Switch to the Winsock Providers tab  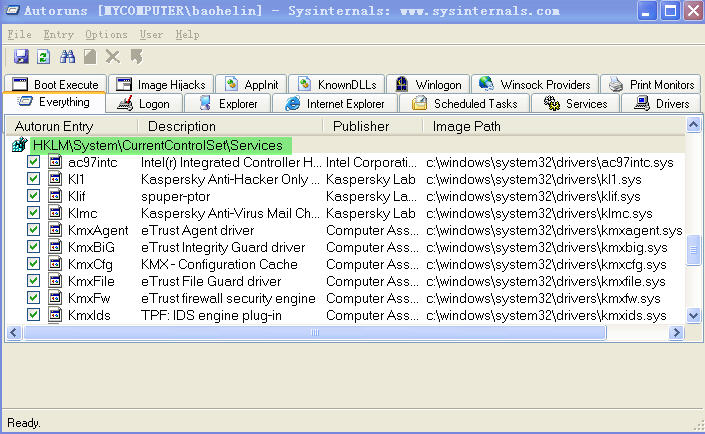coord(535,85)
